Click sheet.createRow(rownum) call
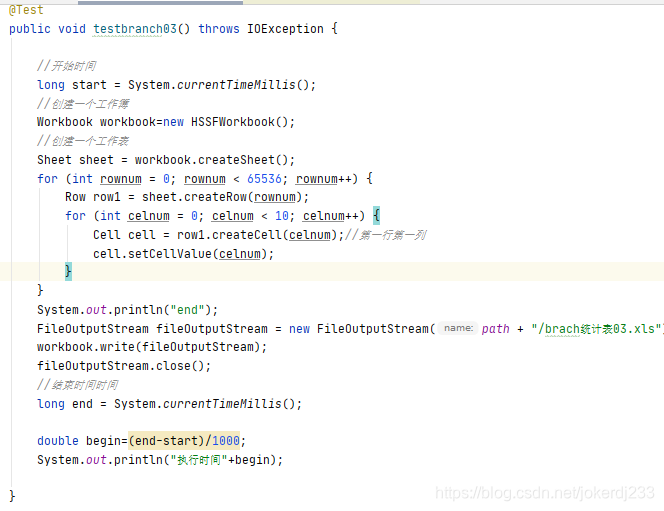 (x=222, y=197)
